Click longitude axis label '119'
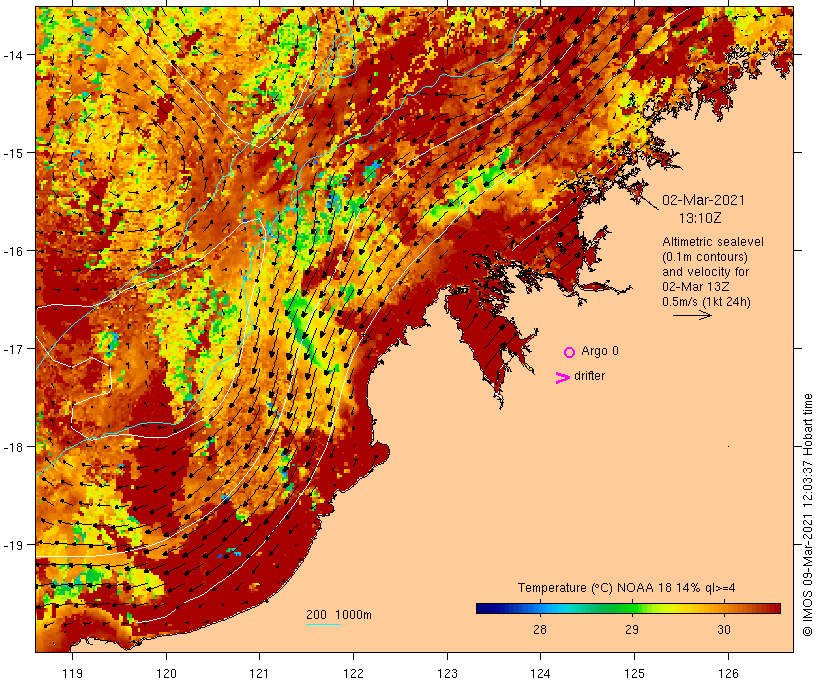 (x=73, y=673)
